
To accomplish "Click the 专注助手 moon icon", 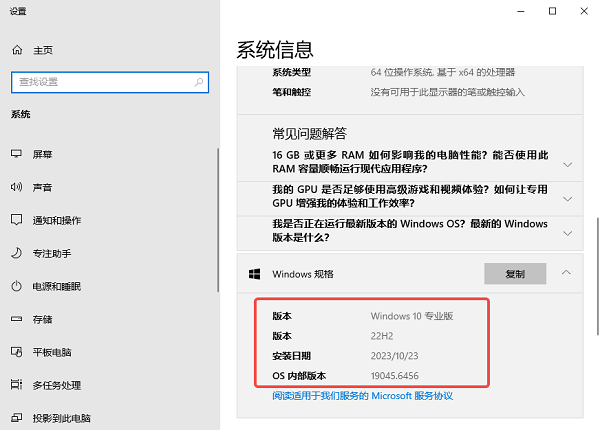I will point(16,253).
